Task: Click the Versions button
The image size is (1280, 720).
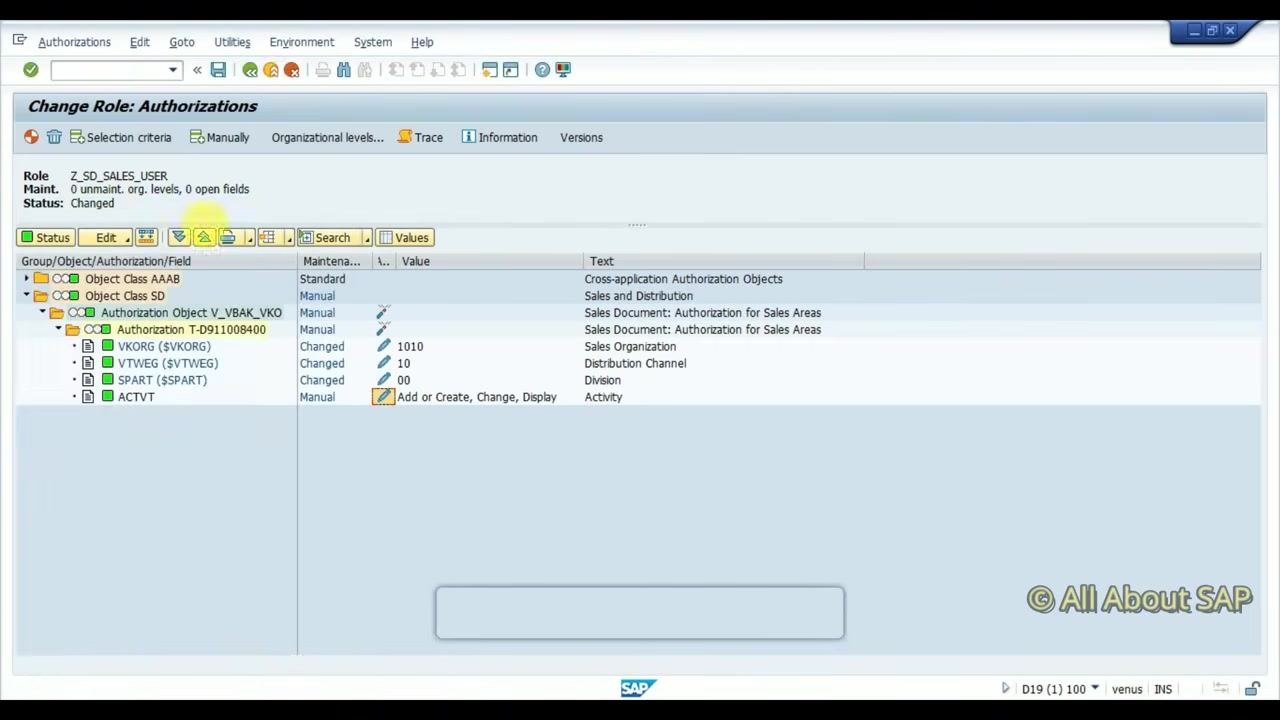Action: click(x=581, y=137)
